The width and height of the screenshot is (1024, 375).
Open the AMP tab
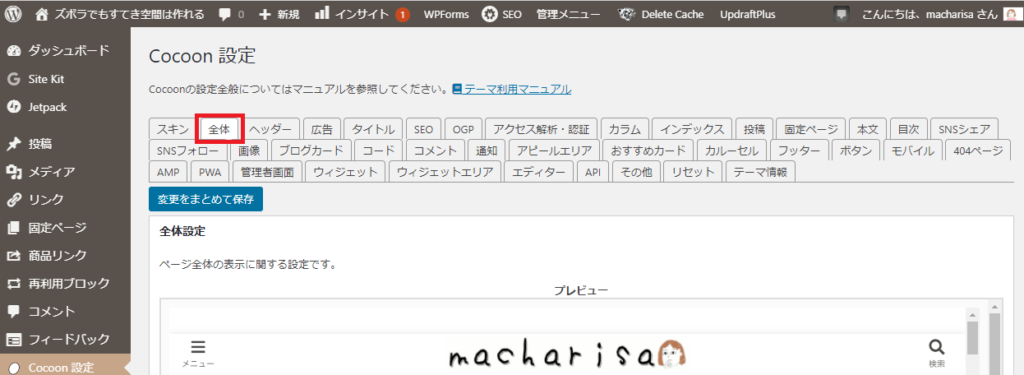click(168, 172)
